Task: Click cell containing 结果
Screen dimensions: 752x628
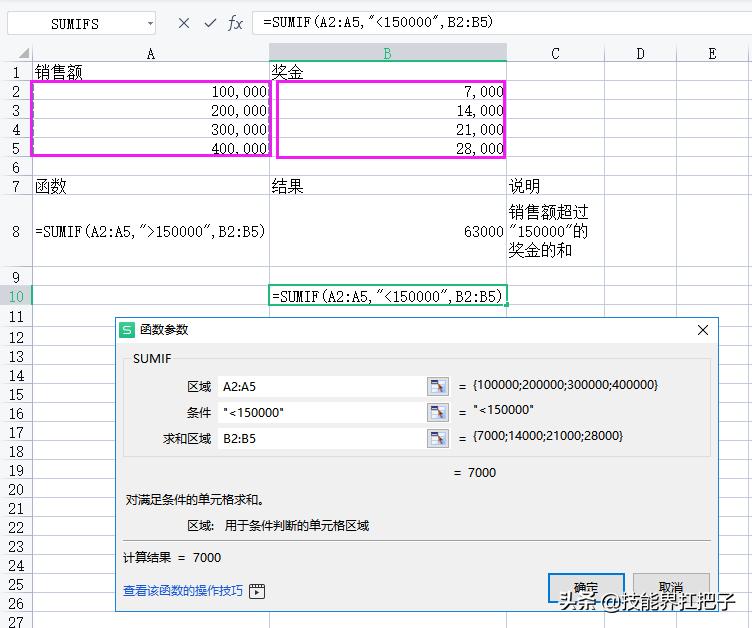Action: tap(388, 186)
